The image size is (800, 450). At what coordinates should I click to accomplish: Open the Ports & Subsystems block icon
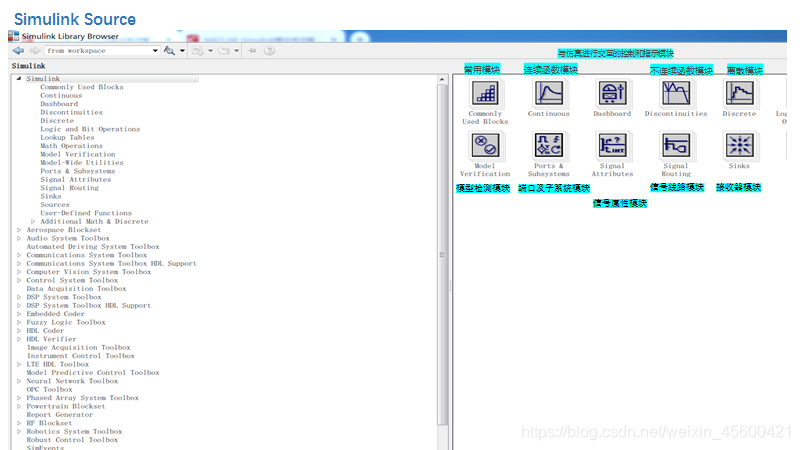(x=548, y=145)
